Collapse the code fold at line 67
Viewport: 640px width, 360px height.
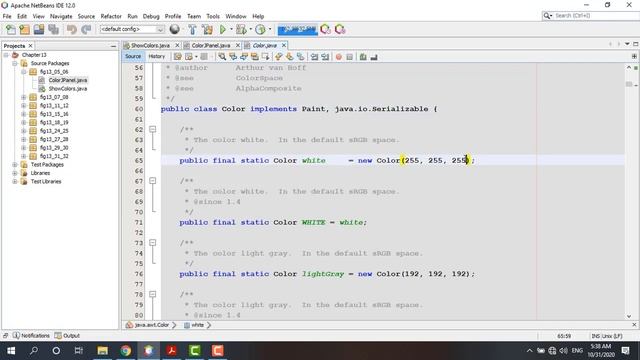click(x=152, y=181)
